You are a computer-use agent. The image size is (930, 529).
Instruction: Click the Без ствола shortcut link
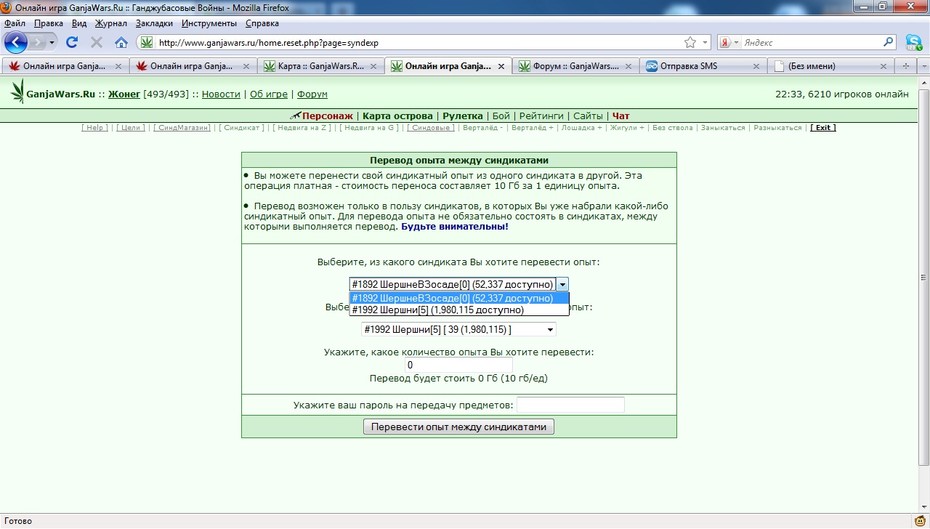672,128
